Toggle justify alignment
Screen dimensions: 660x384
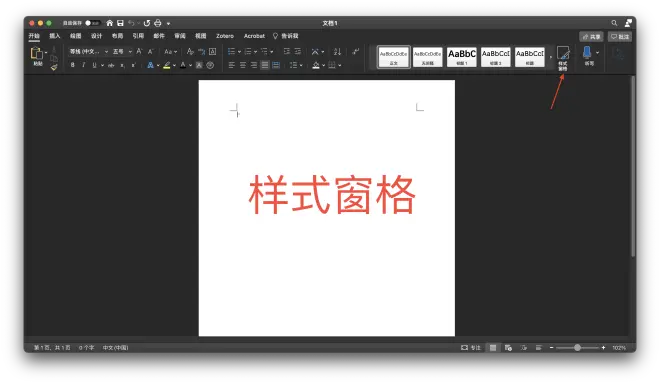[265, 65]
